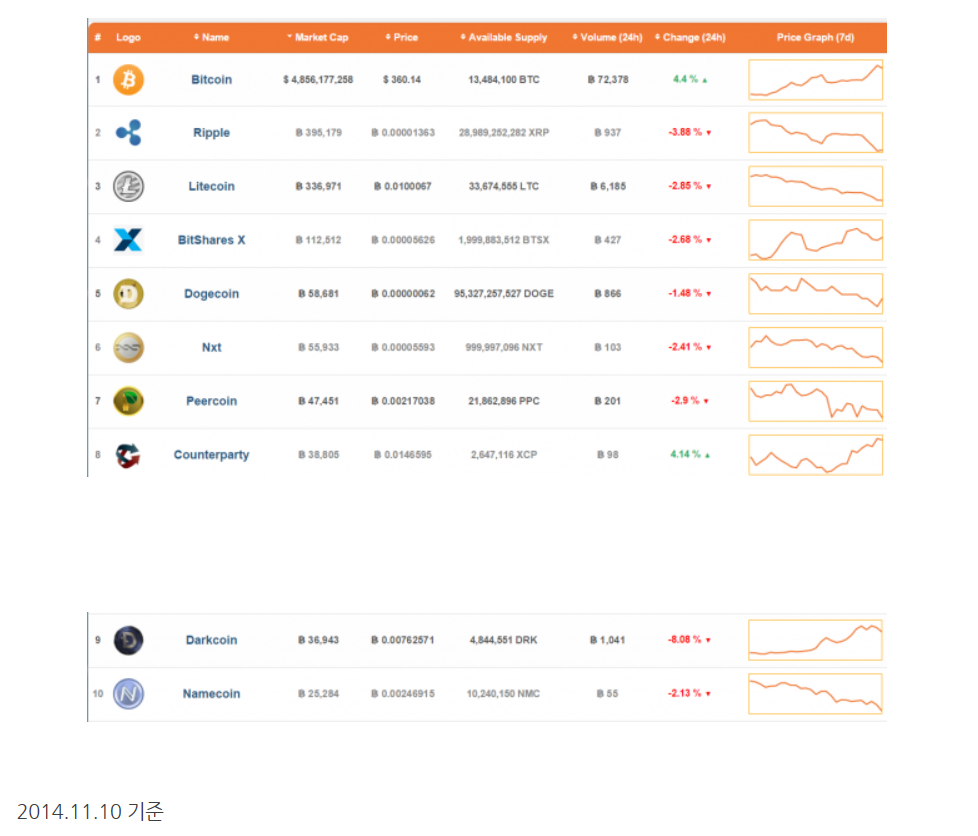Open the Peercoin name link
This screenshot has height=836, width=978.
[211, 401]
